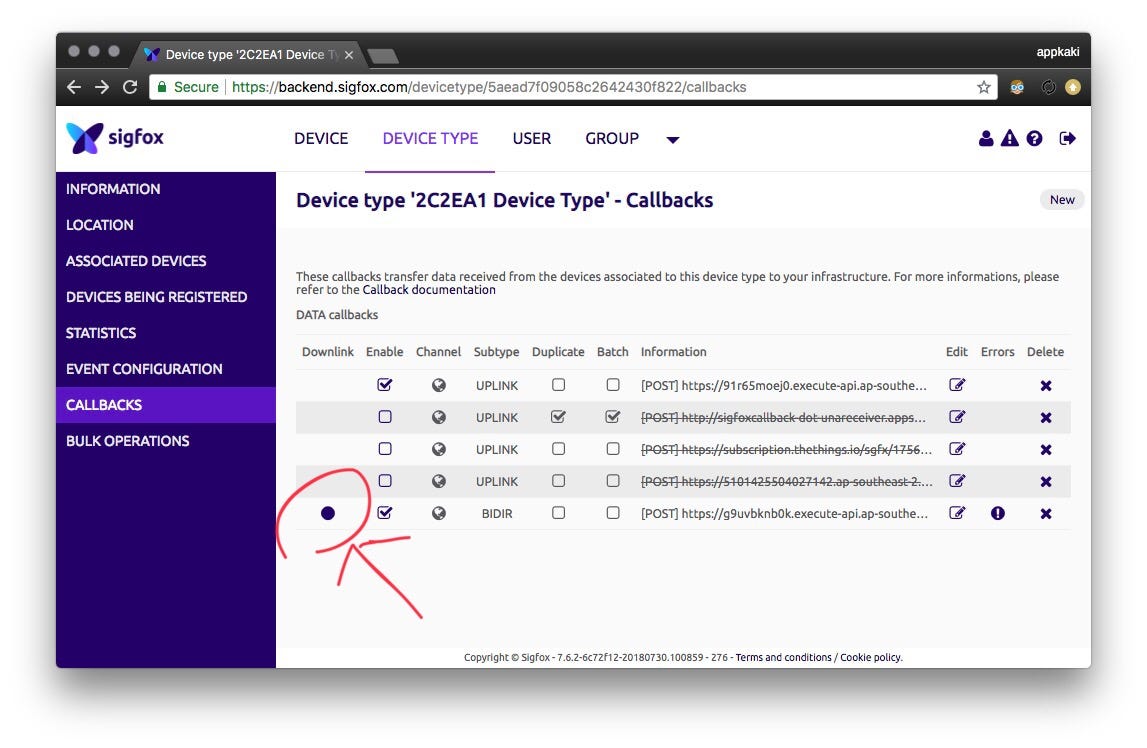Click channel globe icon of BIDIR row
The image size is (1147, 748).
point(439,514)
